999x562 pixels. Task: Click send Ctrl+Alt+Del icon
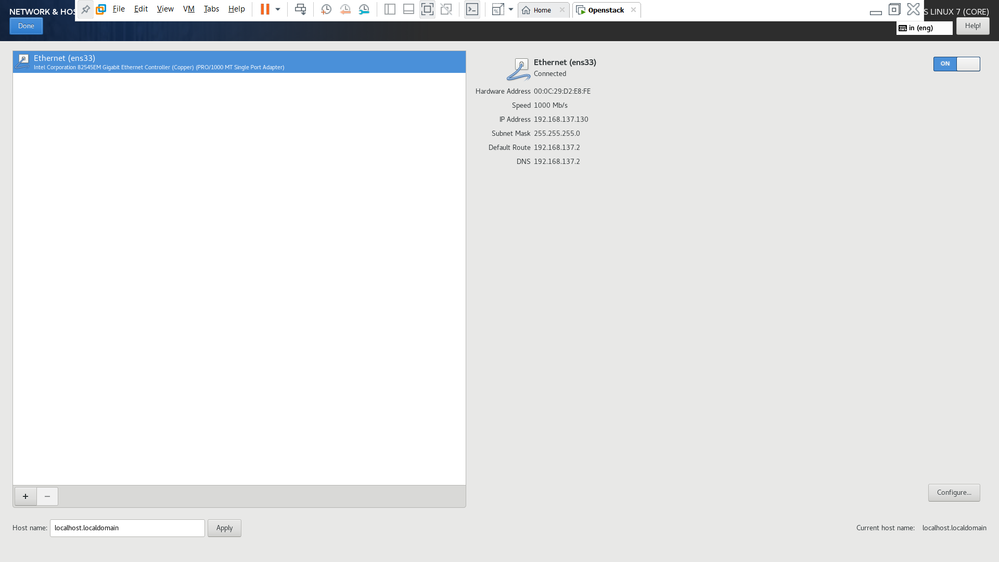click(x=300, y=9)
